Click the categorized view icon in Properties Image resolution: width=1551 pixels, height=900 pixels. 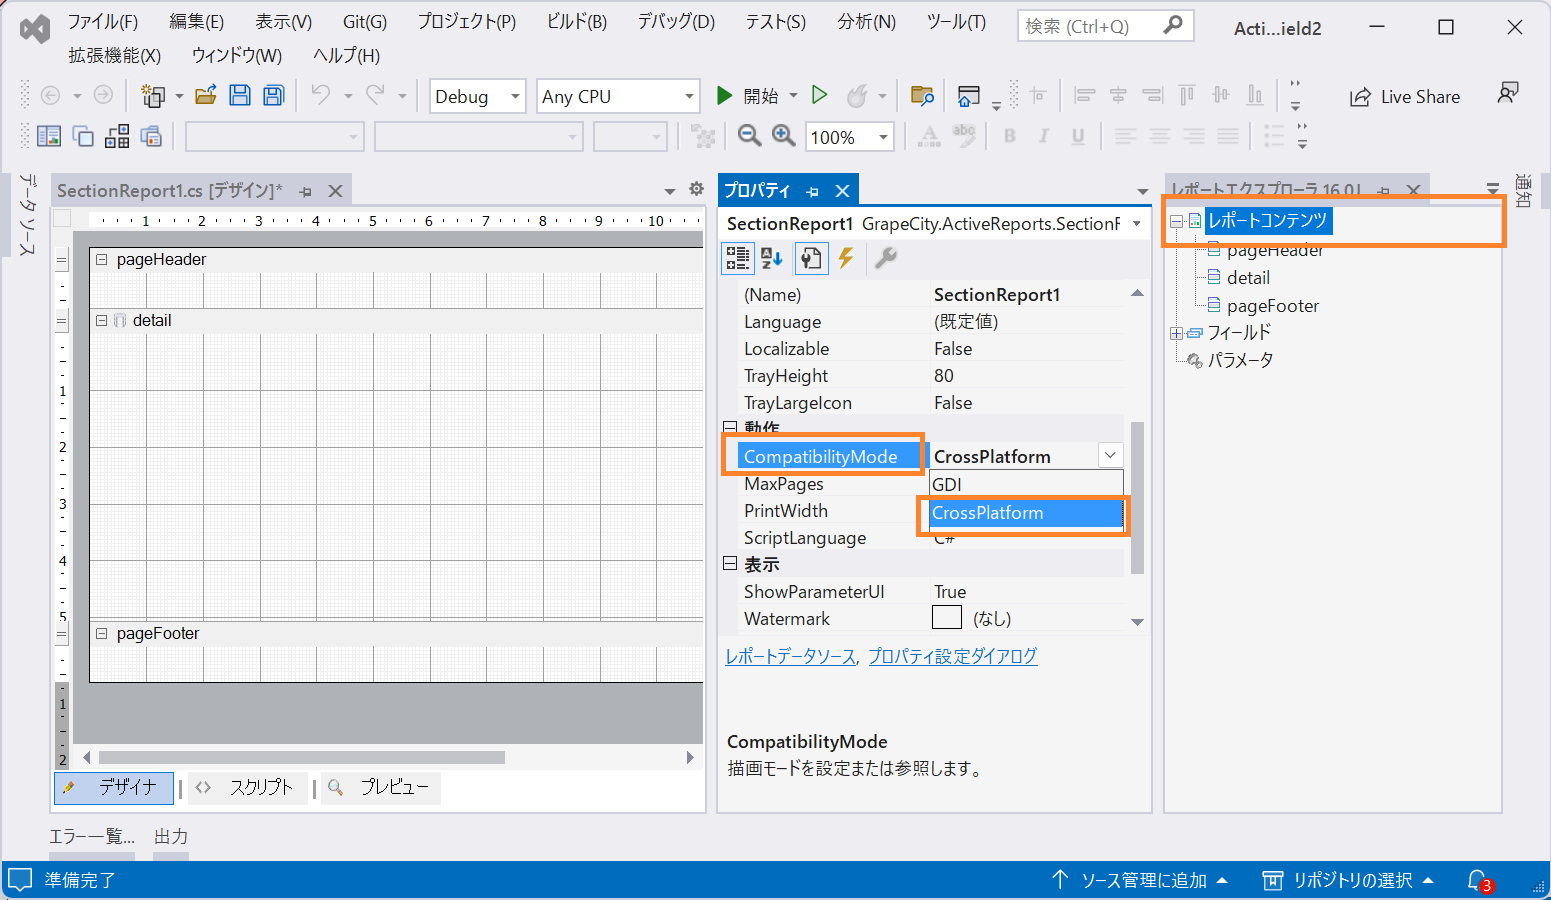[x=738, y=259]
